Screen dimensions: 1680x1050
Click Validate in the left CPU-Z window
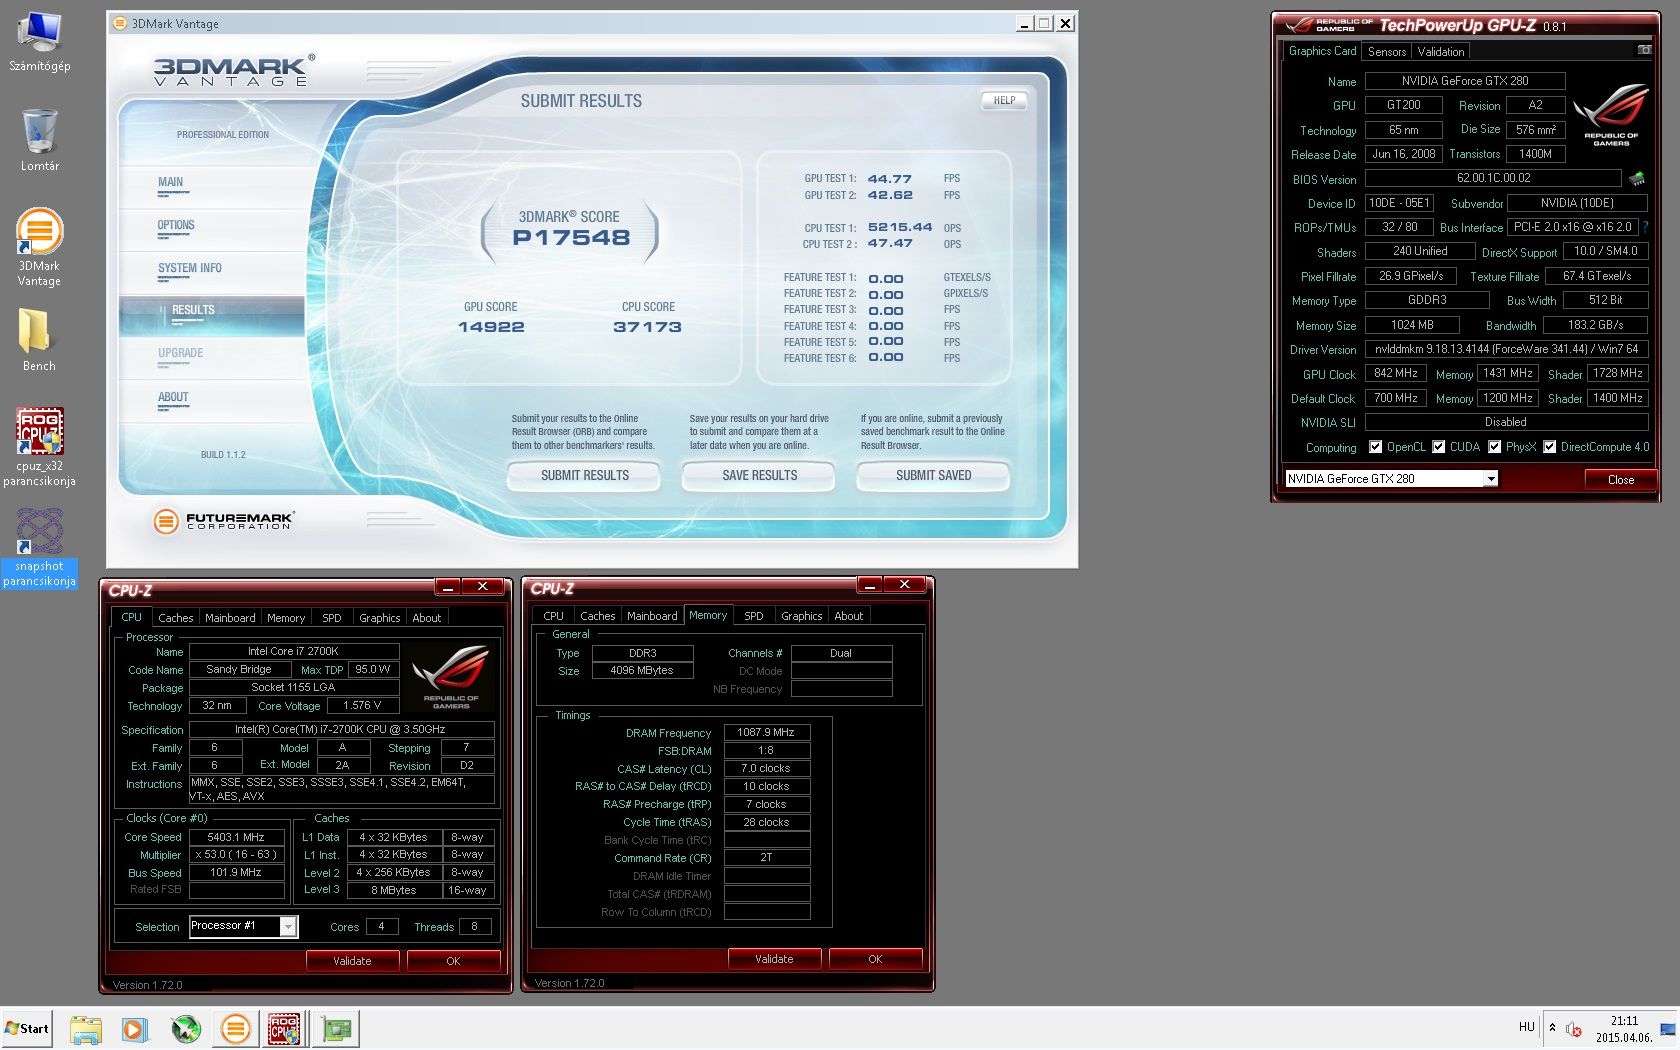click(352, 961)
